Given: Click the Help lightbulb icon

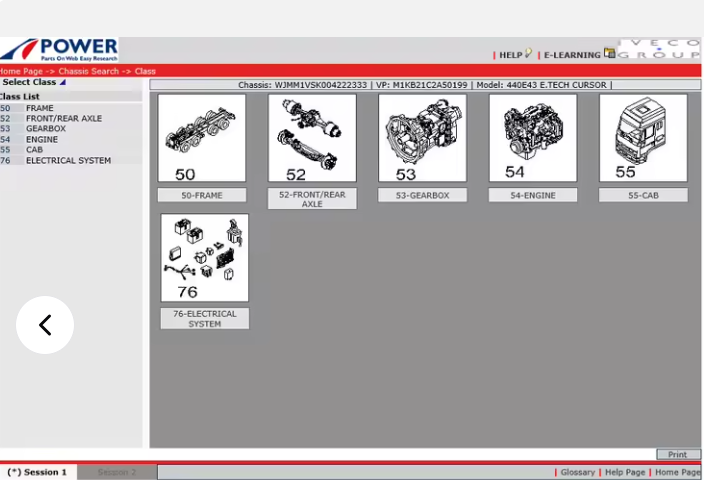Looking at the screenshot, I should [528, 54].
